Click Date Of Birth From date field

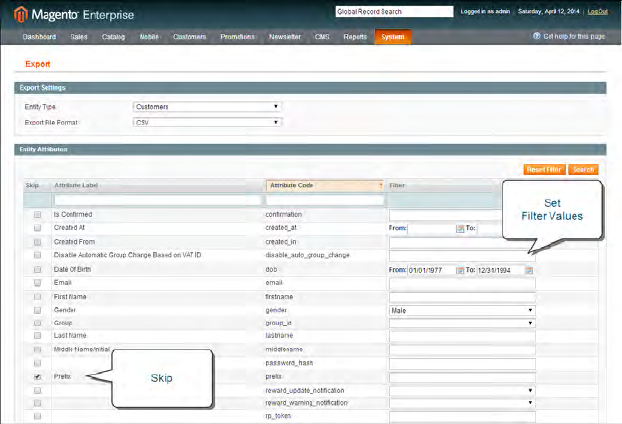(432, 270)
